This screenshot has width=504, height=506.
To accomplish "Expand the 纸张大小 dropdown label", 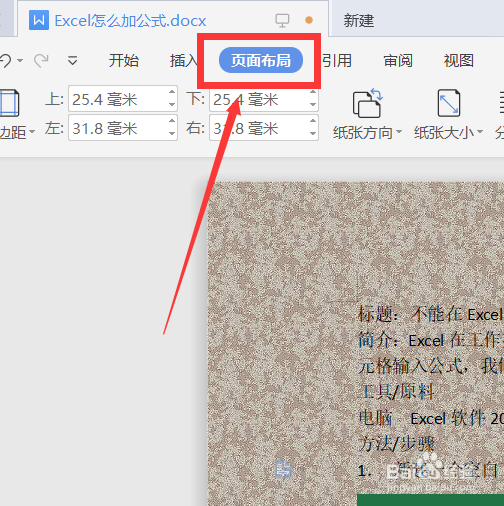I will click(x=449, y=133).
